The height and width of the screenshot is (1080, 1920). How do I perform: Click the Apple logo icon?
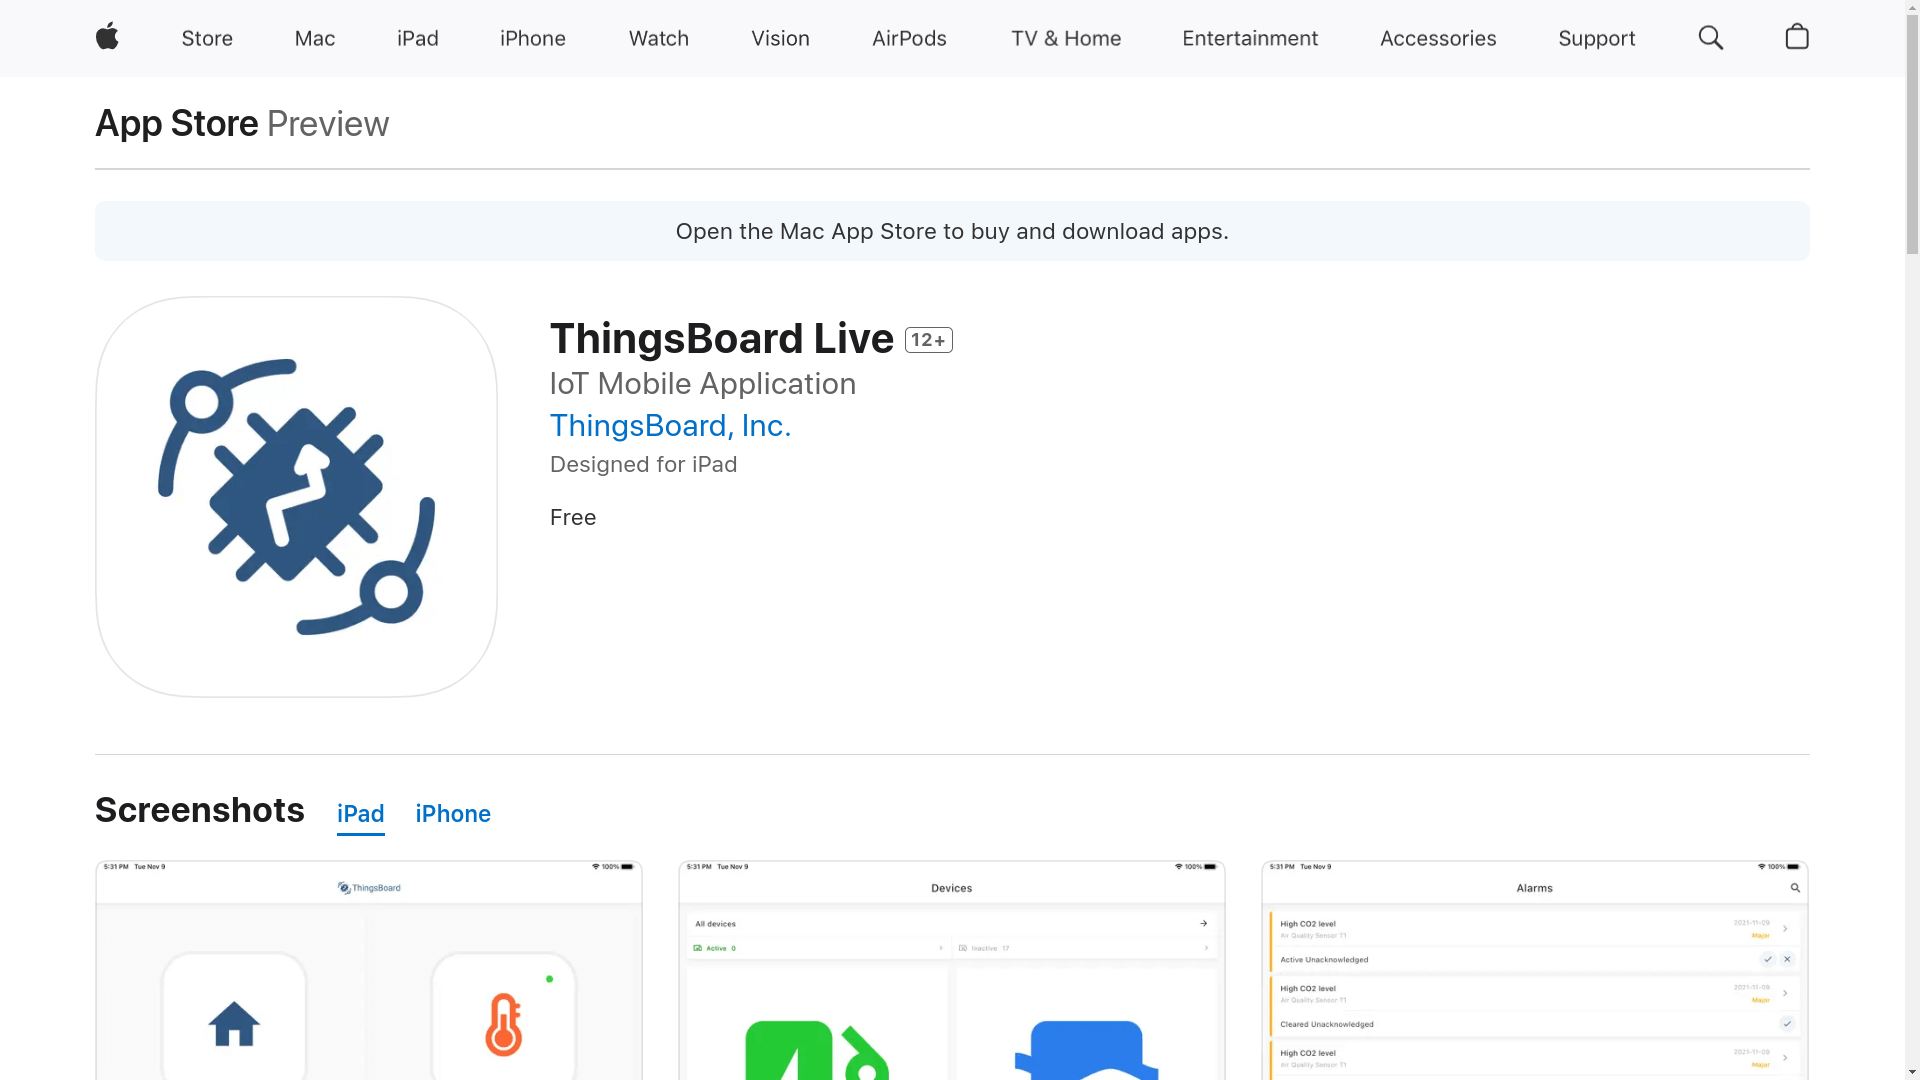click(x=107, y=37)
